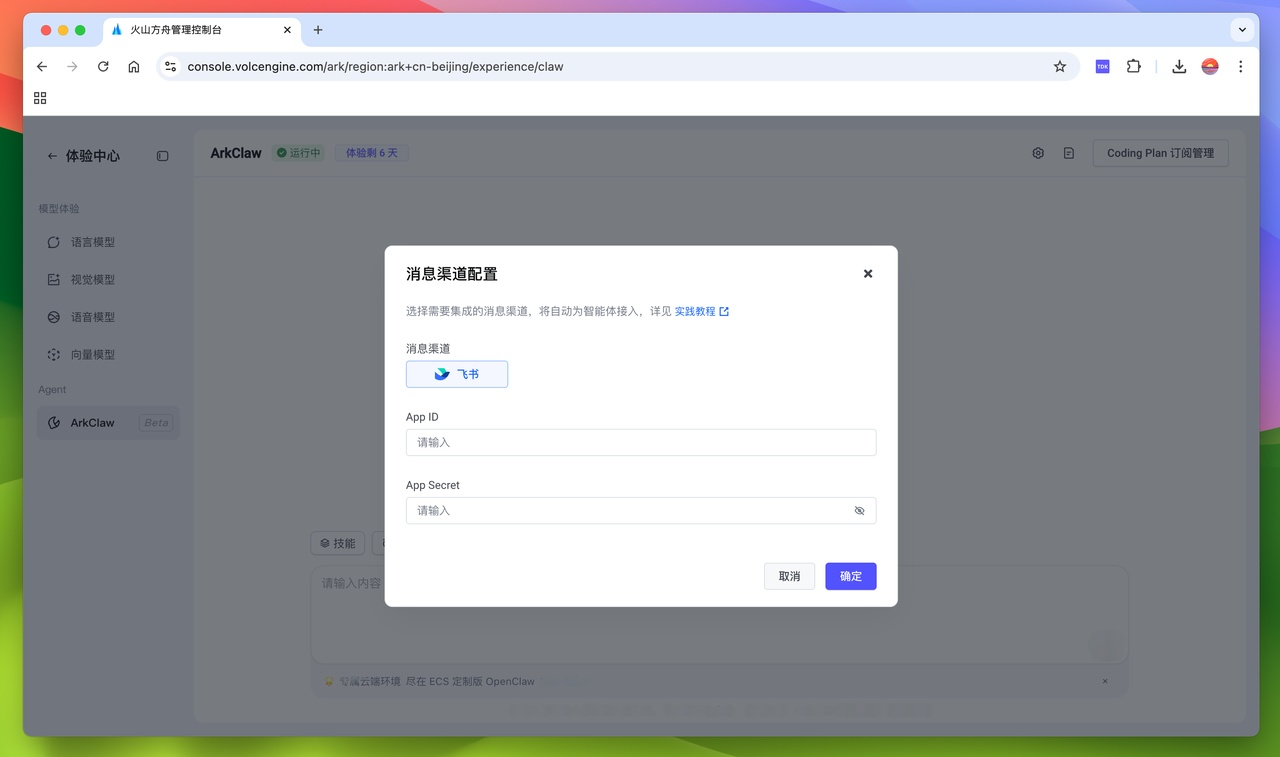Open the document icon next to the gear
The image size is (1280, 757).
[x=1068, y=152]
